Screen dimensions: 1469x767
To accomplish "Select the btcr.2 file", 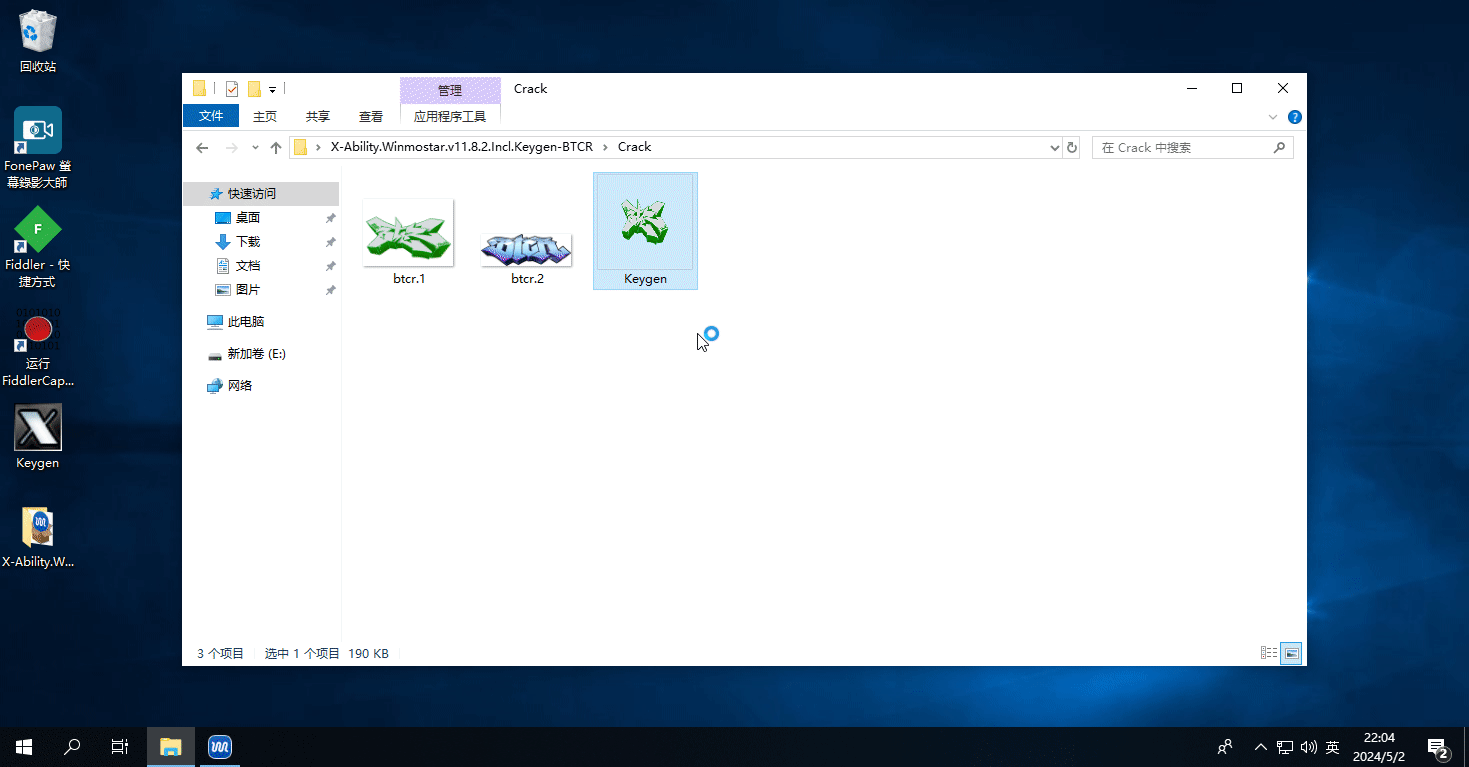I will pos(526,250).
